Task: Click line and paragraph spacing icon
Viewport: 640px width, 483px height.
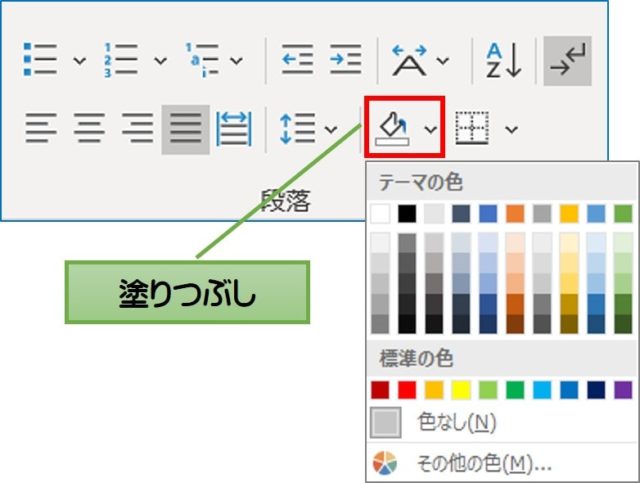Action: pos(298,129)
